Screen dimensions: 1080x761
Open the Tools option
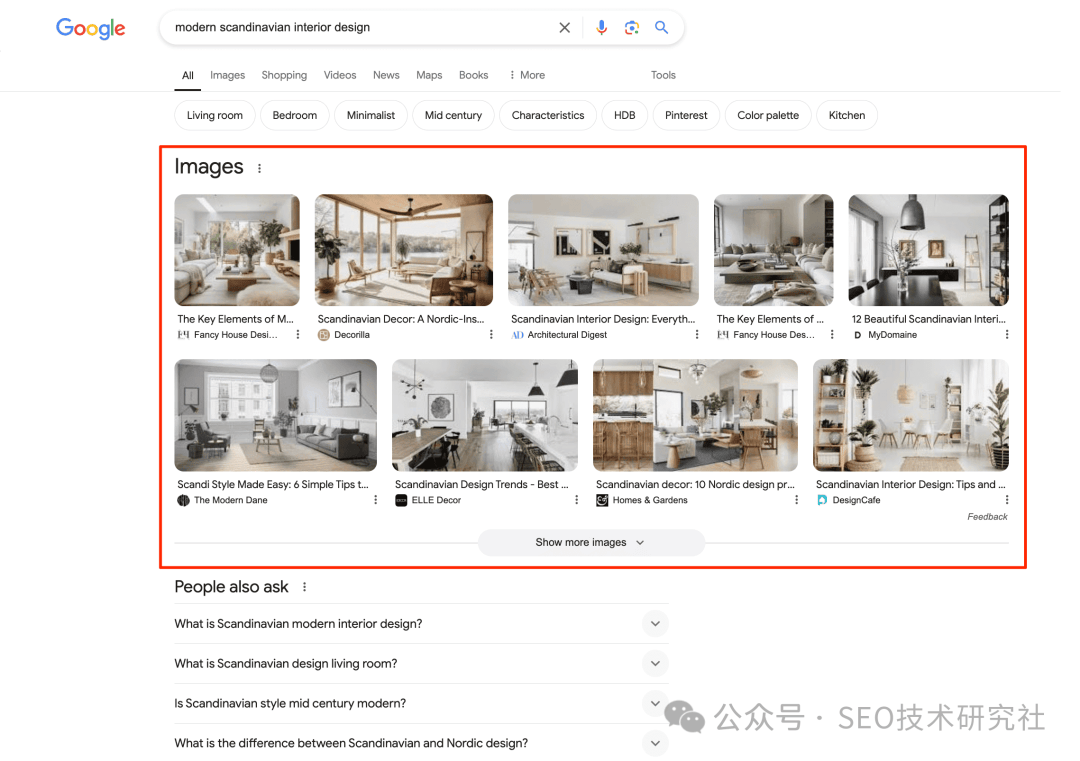click(663, 75)
